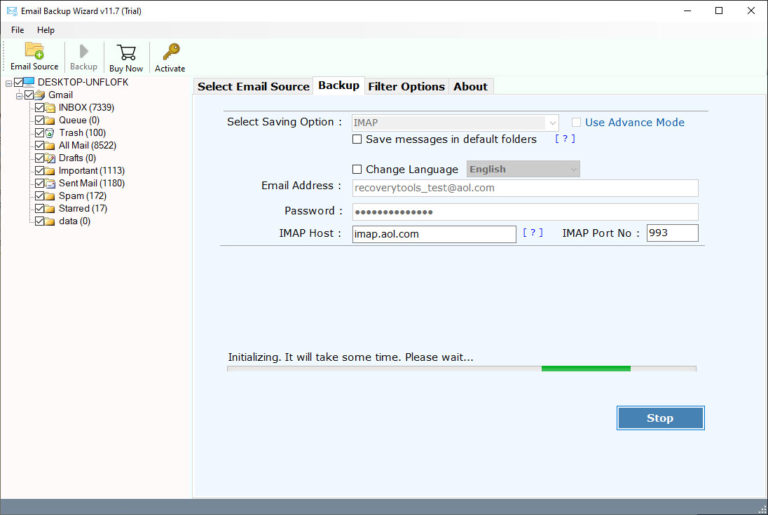This screenshot has height=515, width=768.
Task: Uncheck the Gmail checkbox
Action: 29,95
